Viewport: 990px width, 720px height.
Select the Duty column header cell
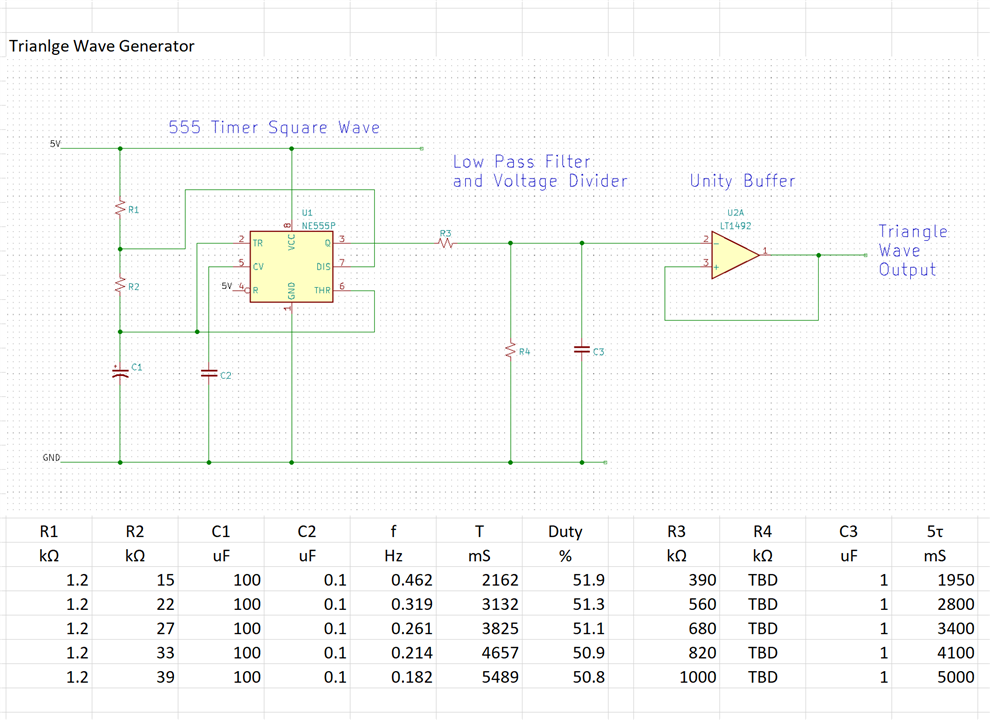[565, 531]
